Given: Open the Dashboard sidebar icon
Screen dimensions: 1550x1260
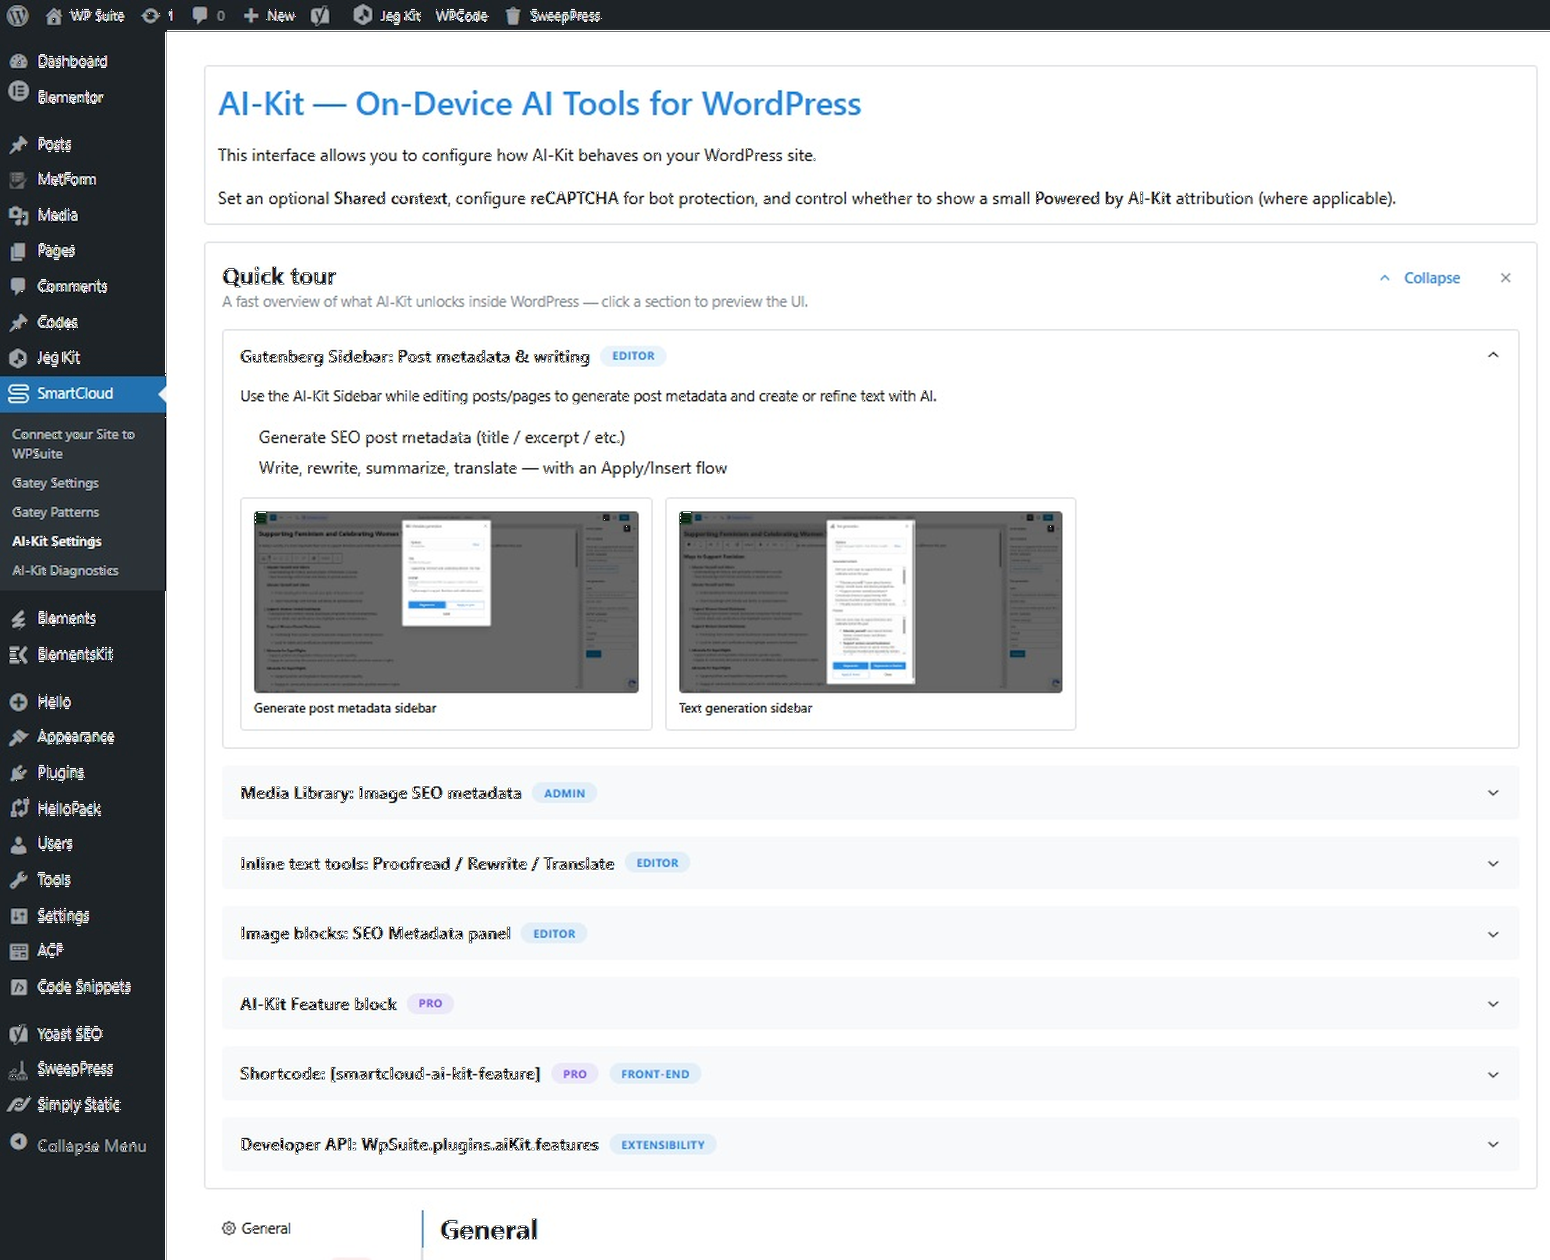Looking at the screenshot, I should pos(18,61).
